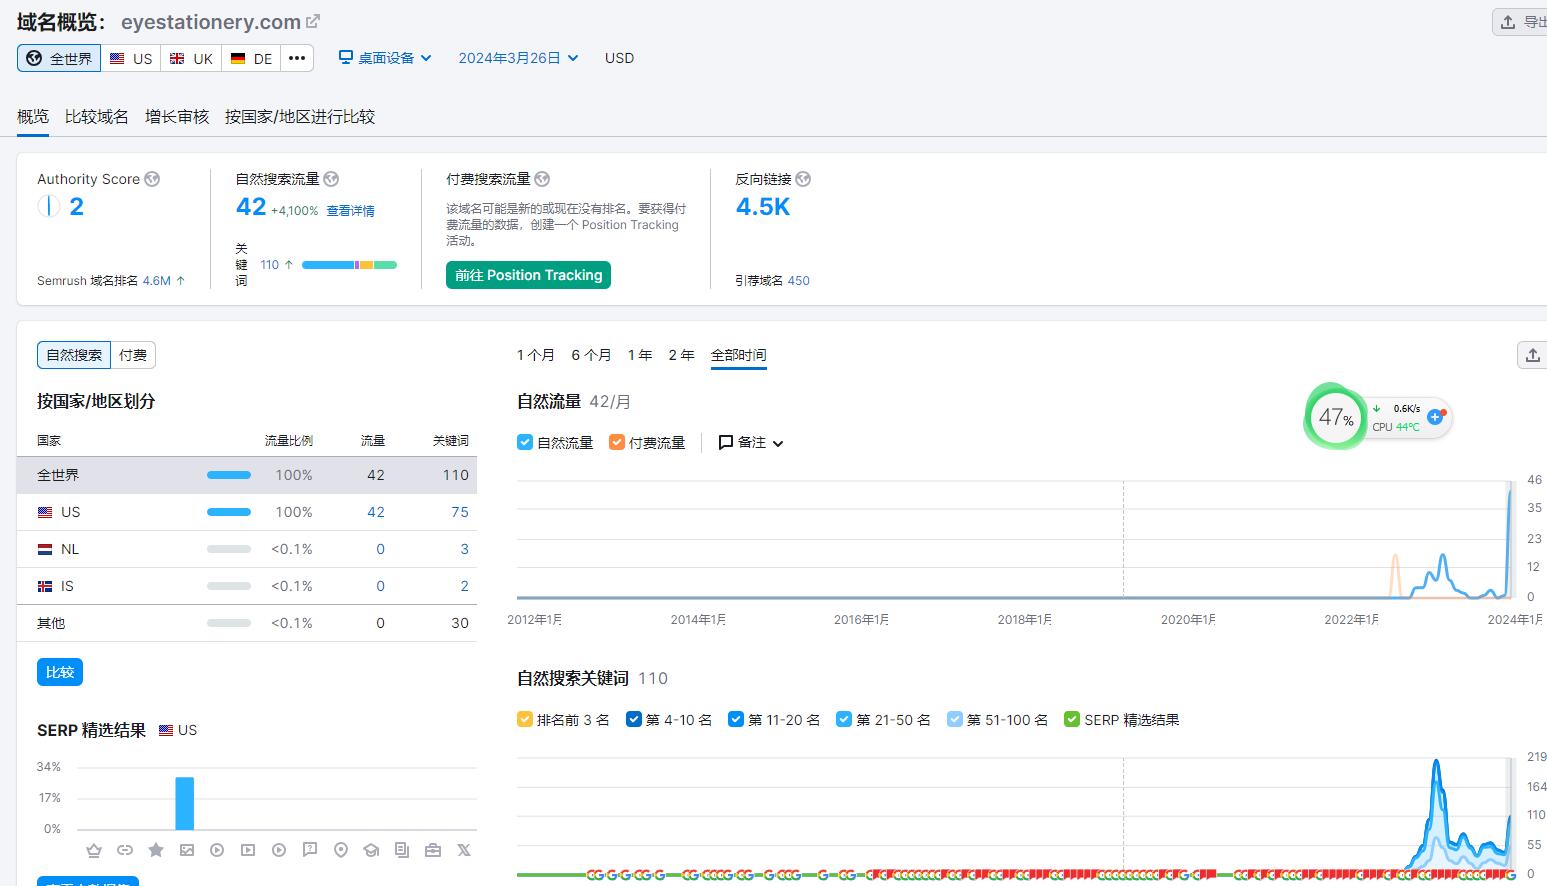Toggle the 排名前 3 名 checkbox
The height and width of the screenshot is (886, 1547).
(525, 719)
